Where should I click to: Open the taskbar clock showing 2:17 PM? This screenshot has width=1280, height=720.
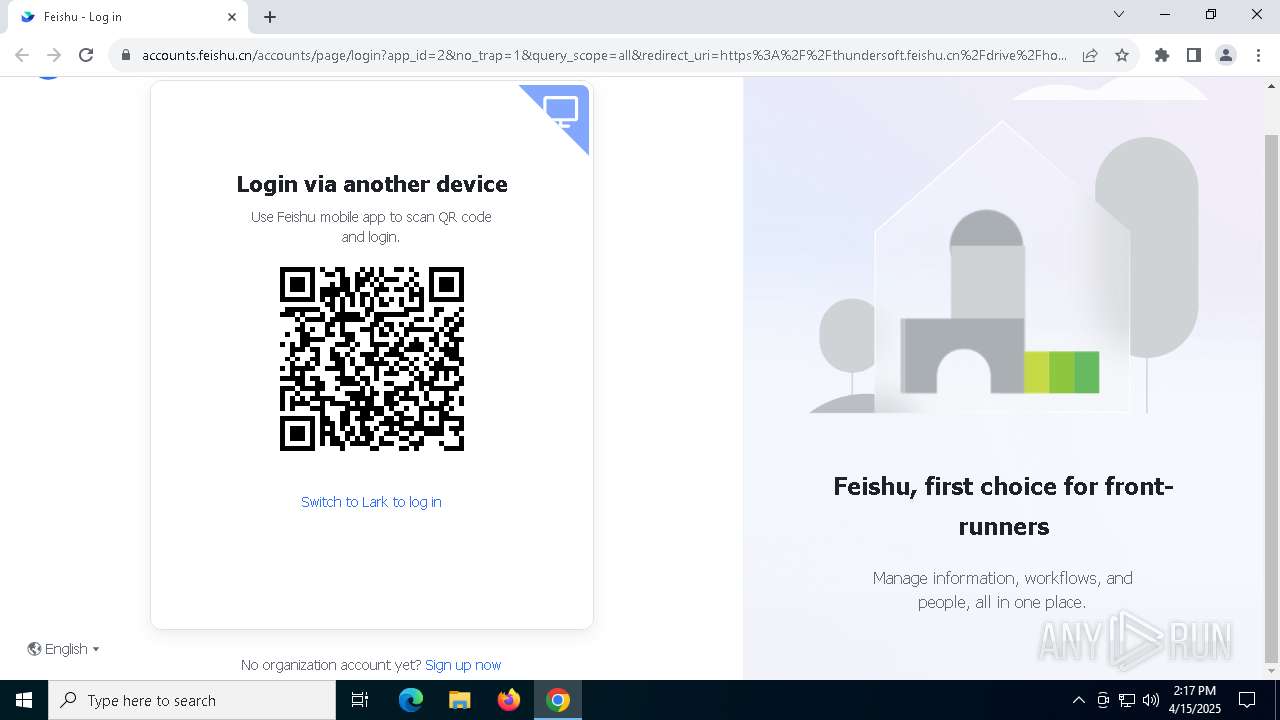pos(1195,700)
